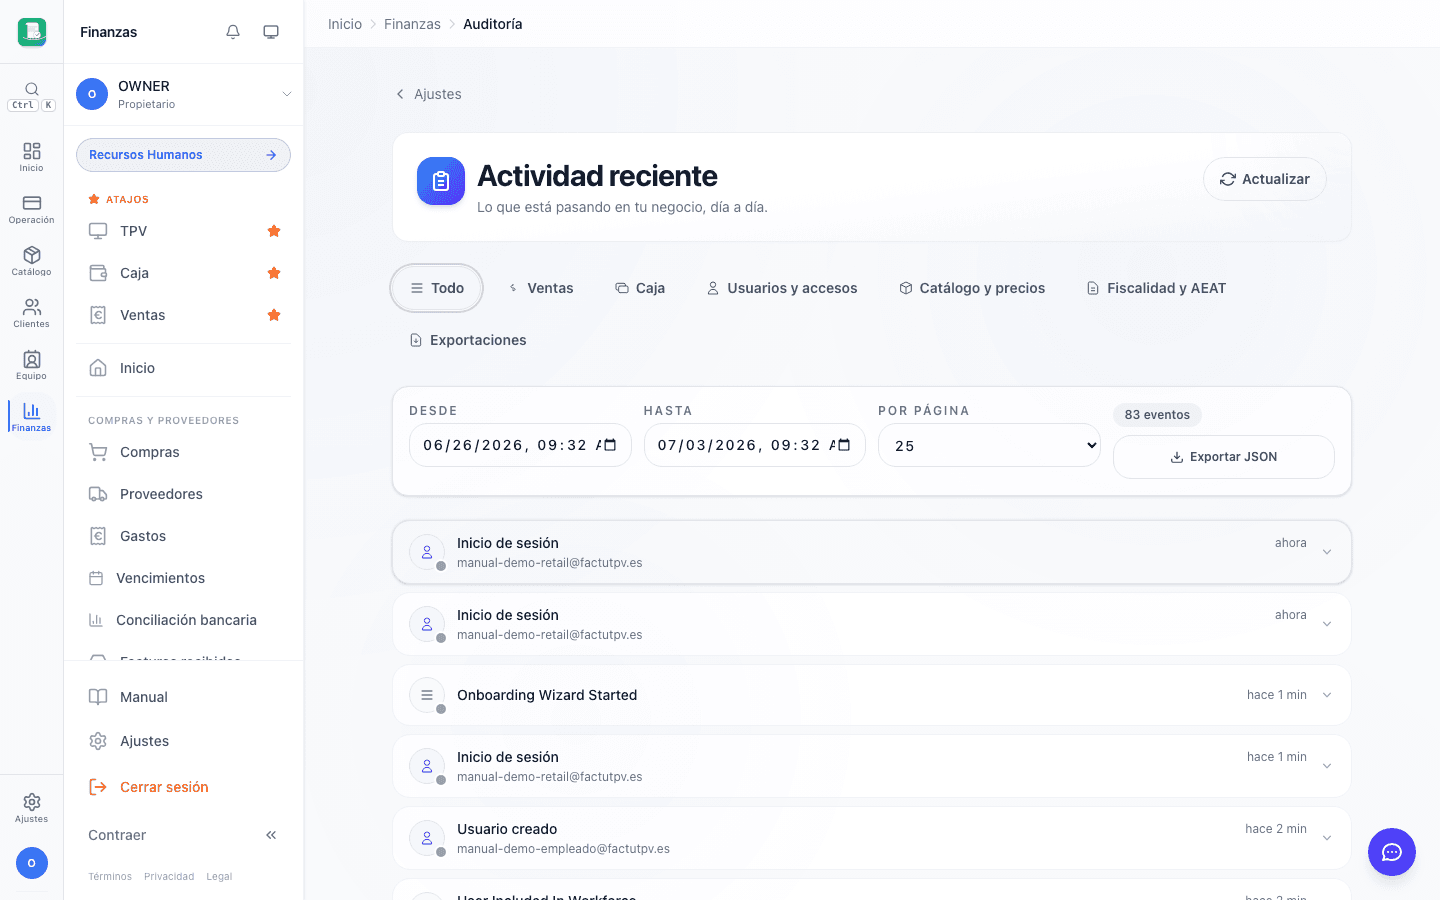Open the Manual link
Screen dimensions: 1440x900
184,697
